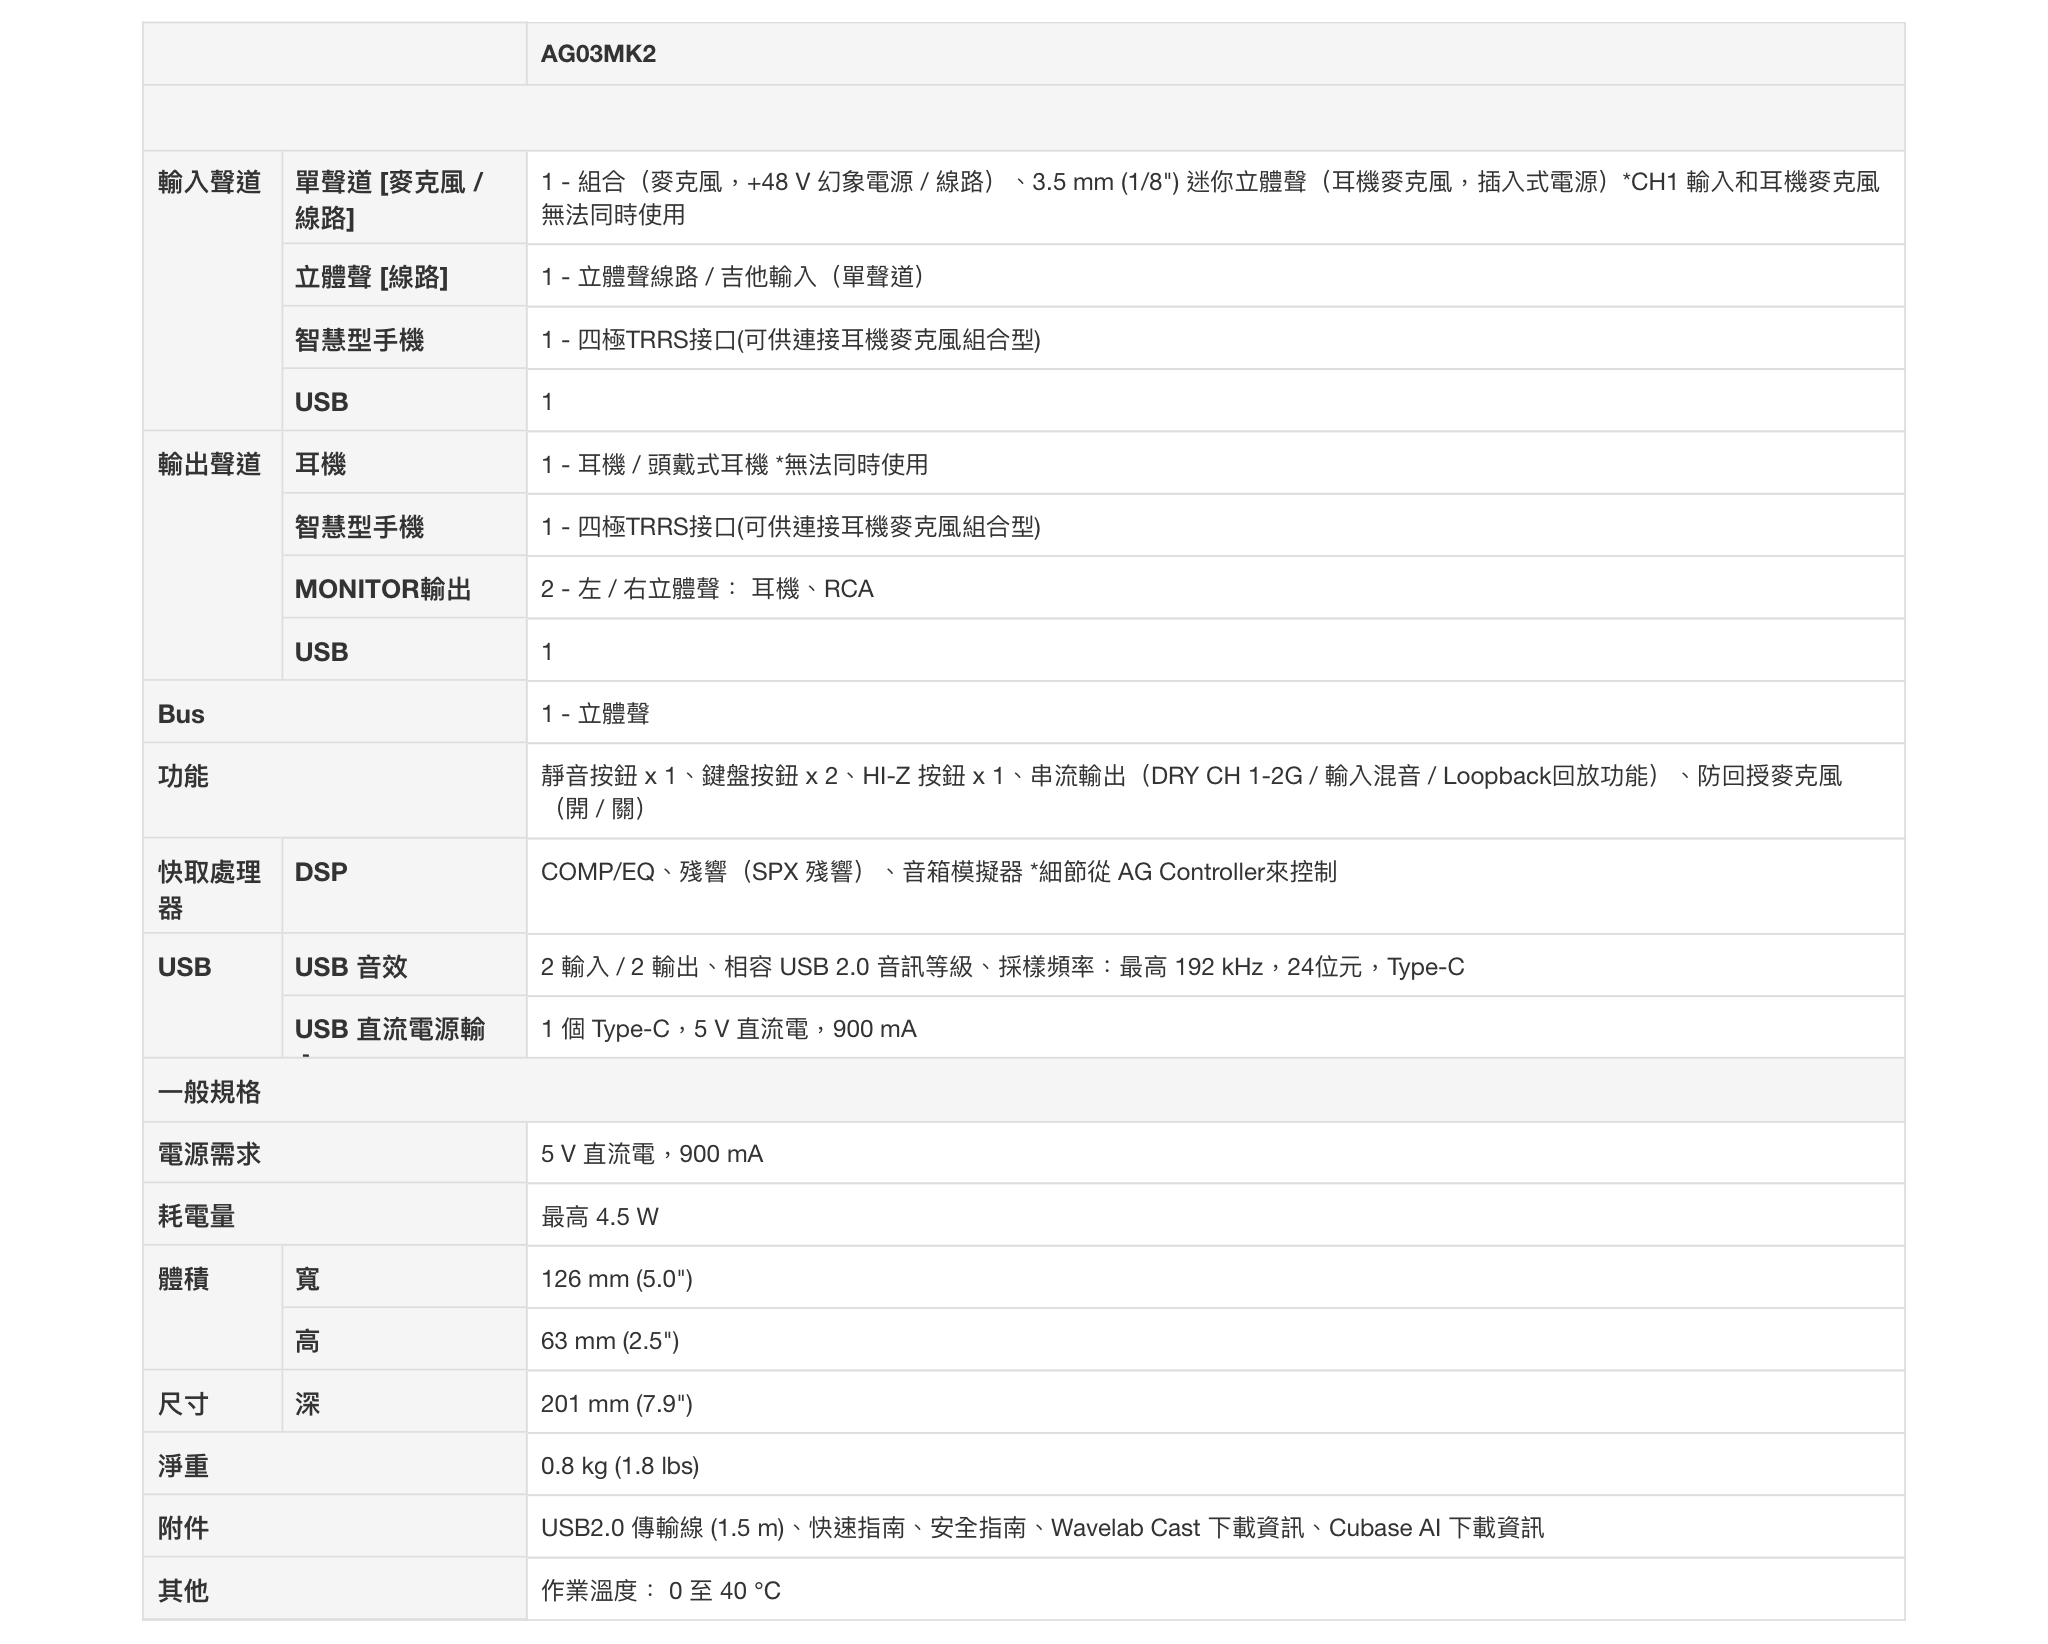Click the 耗電量 value 最高 4.5 W

tap(599, 1217)
